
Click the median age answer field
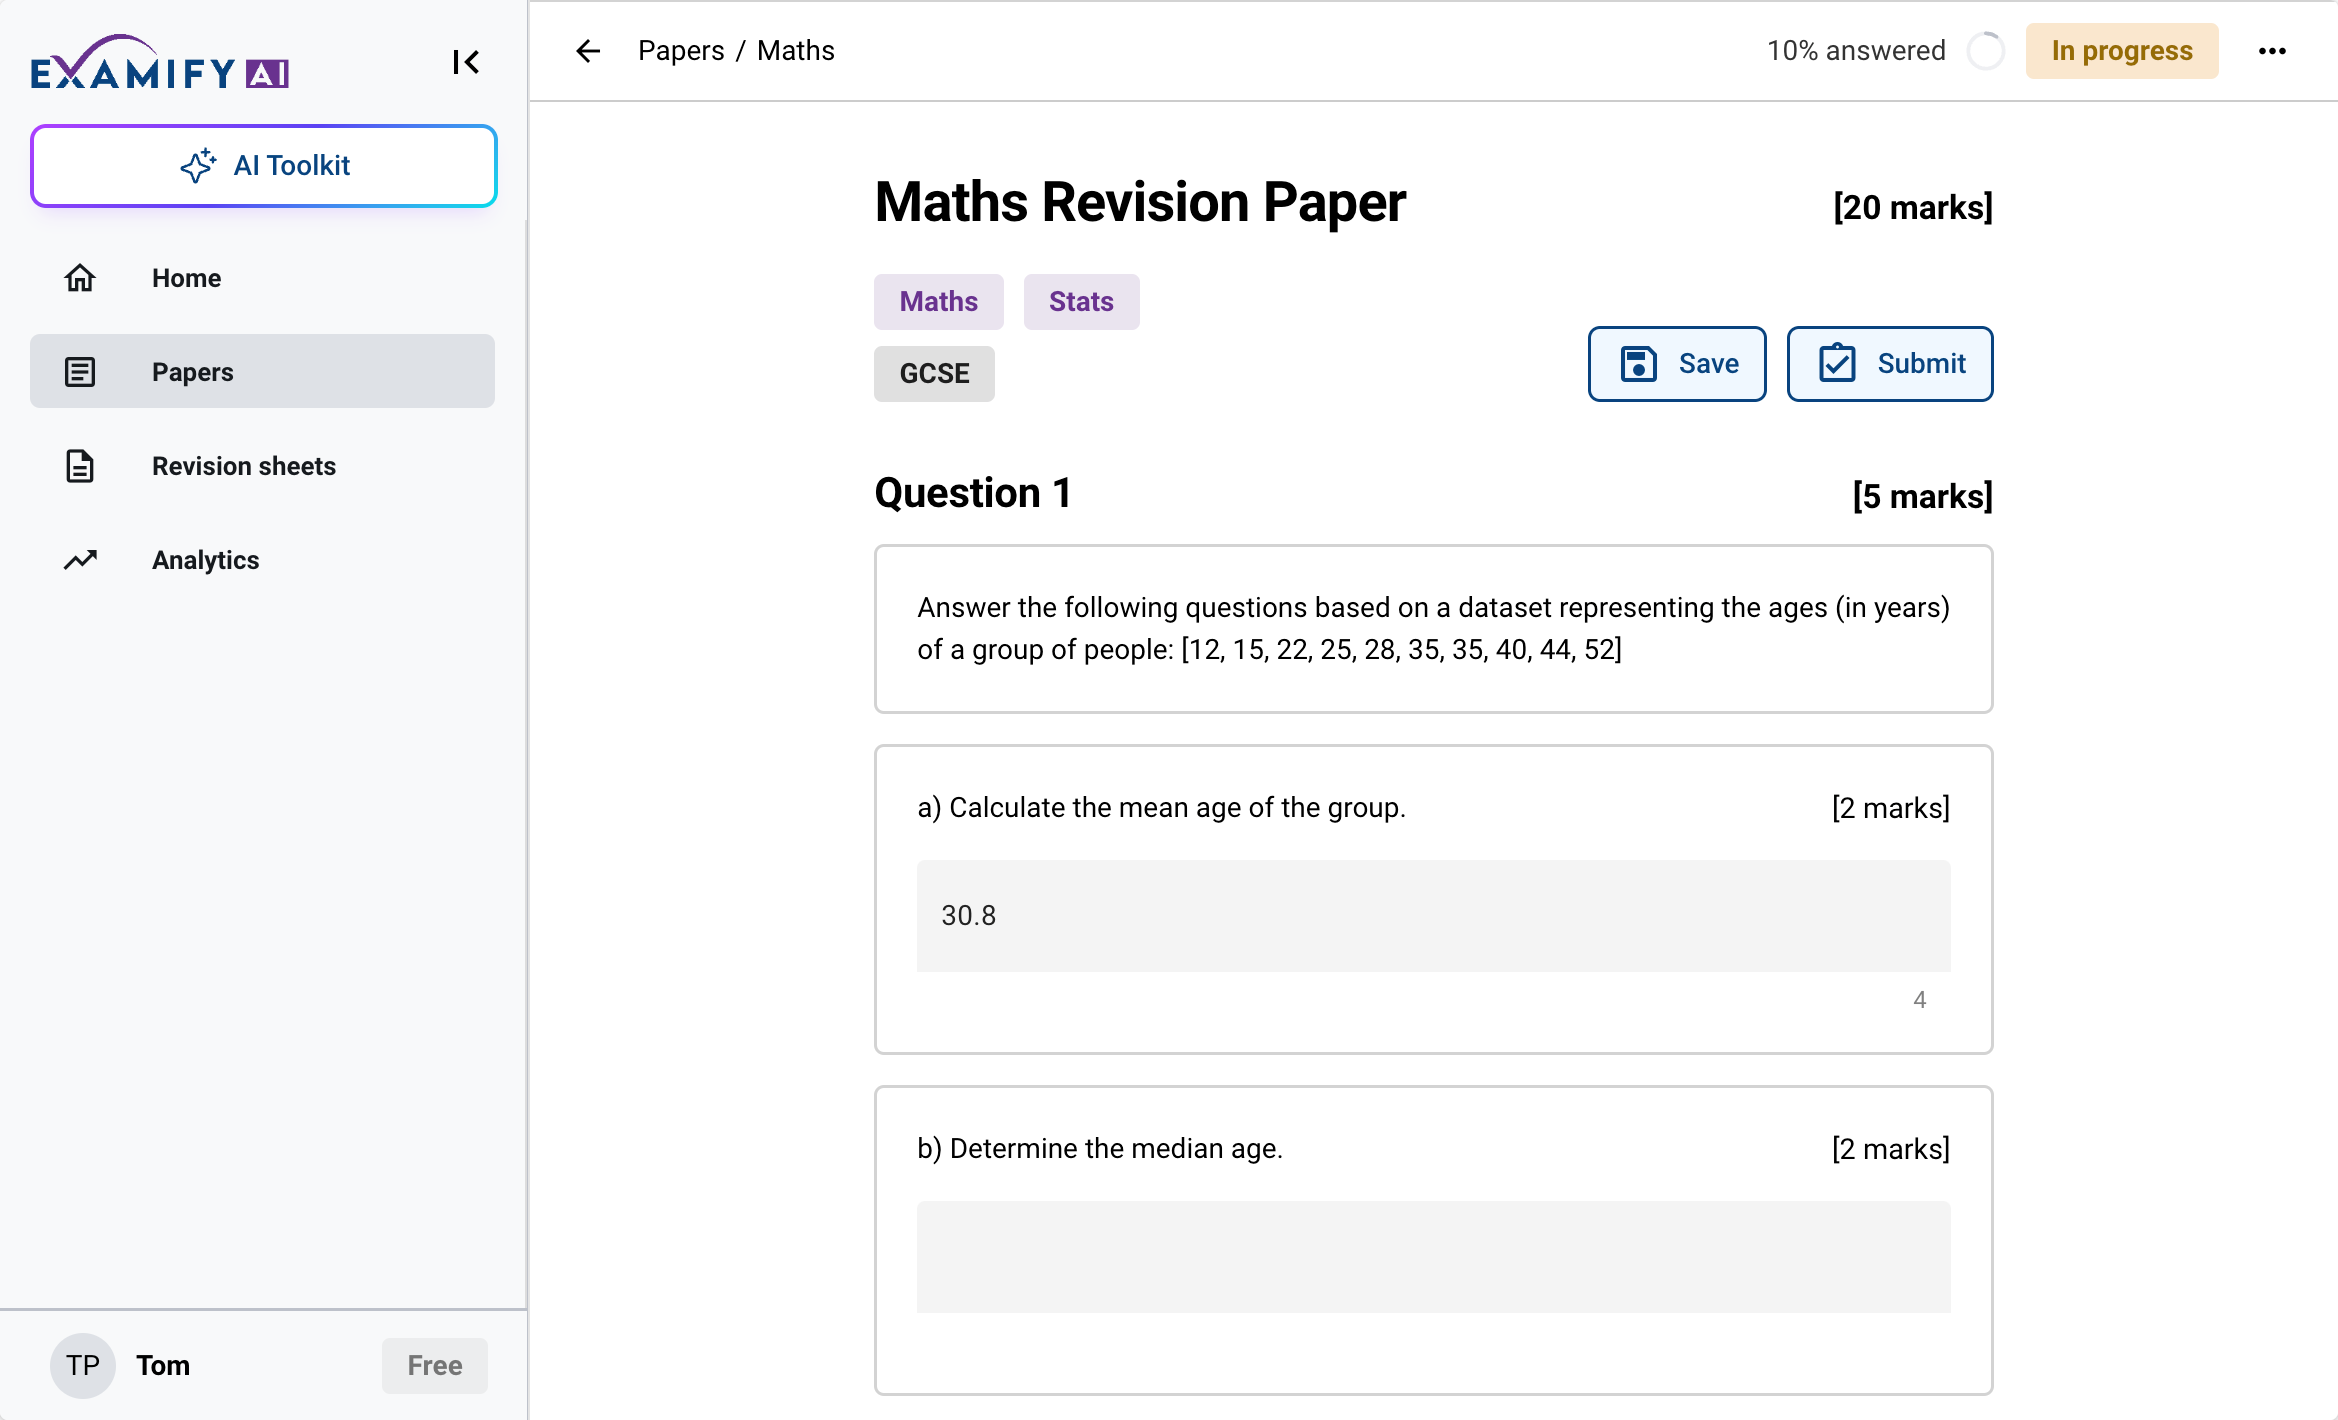pos(1433,1257)
